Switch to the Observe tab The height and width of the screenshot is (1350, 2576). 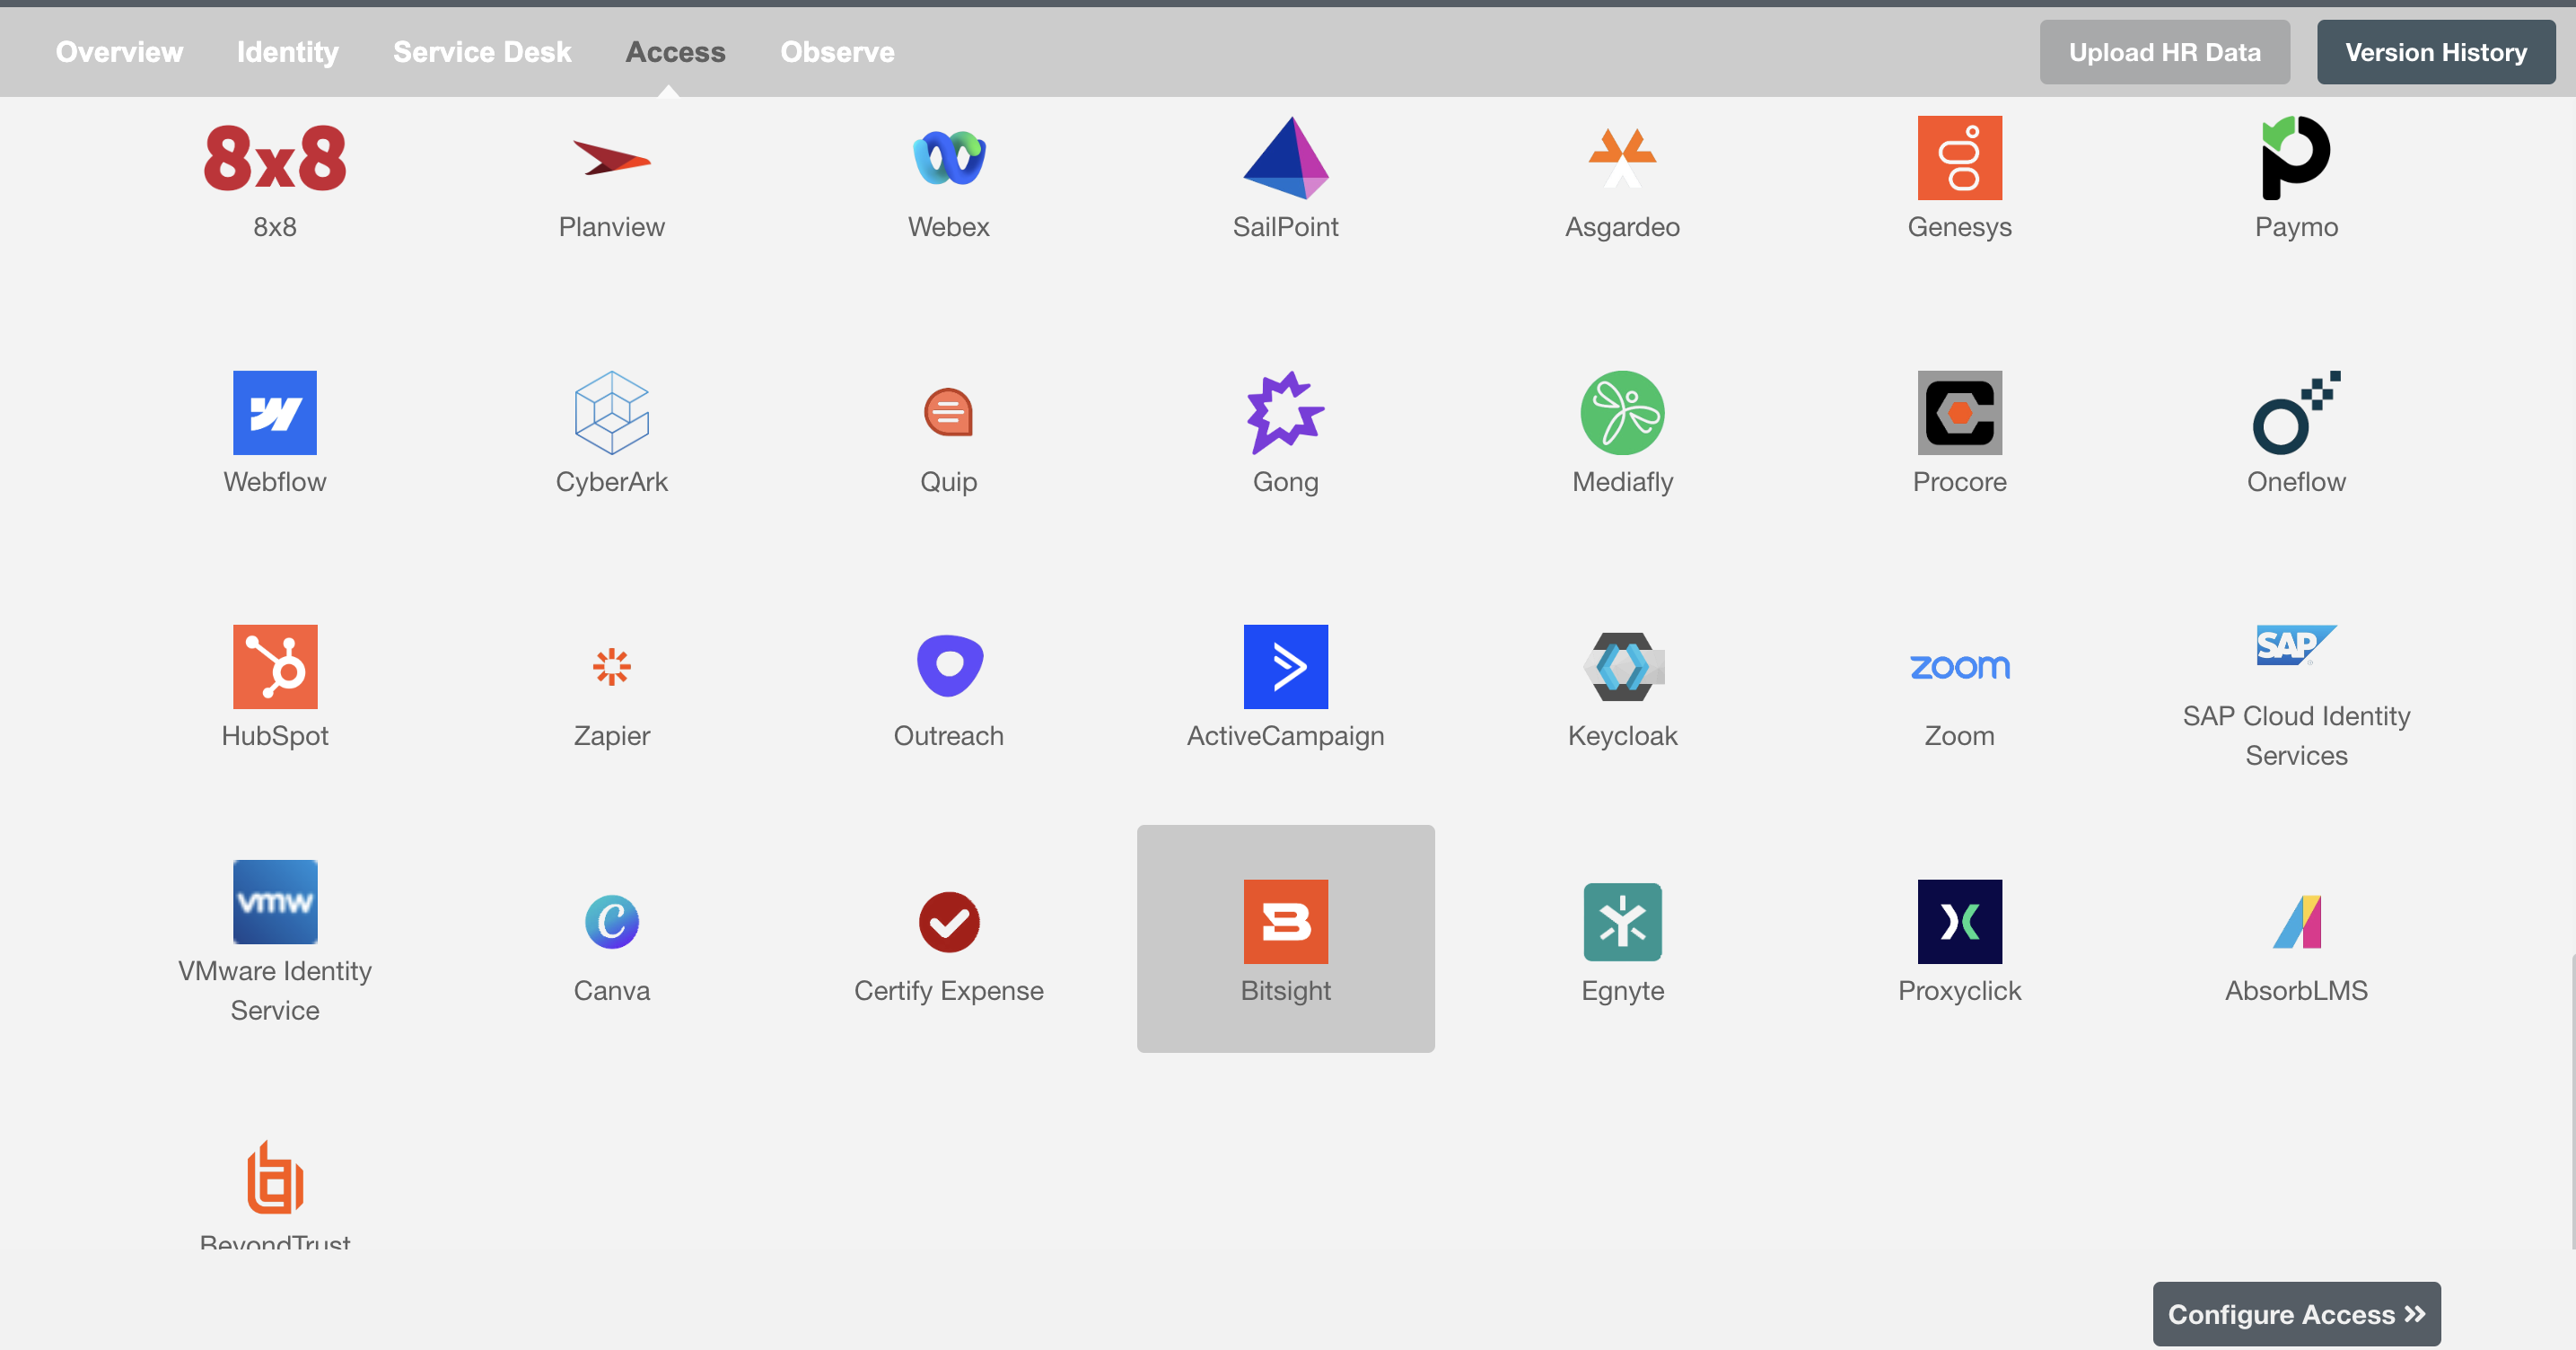pos(837,52)
